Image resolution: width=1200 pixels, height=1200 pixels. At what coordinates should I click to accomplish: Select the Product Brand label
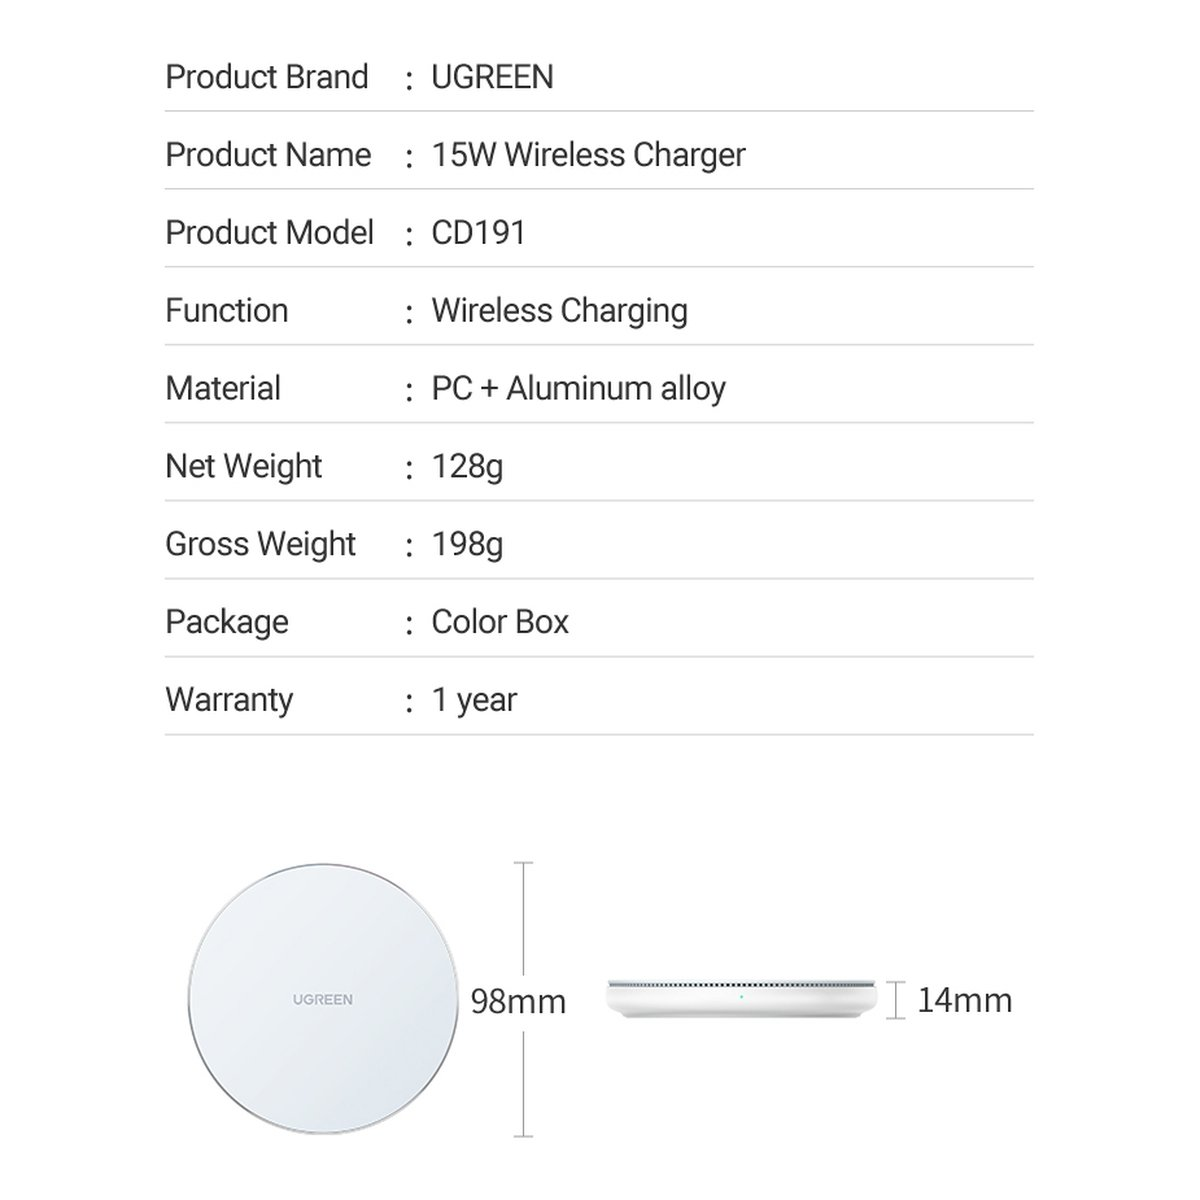point(267,77)
